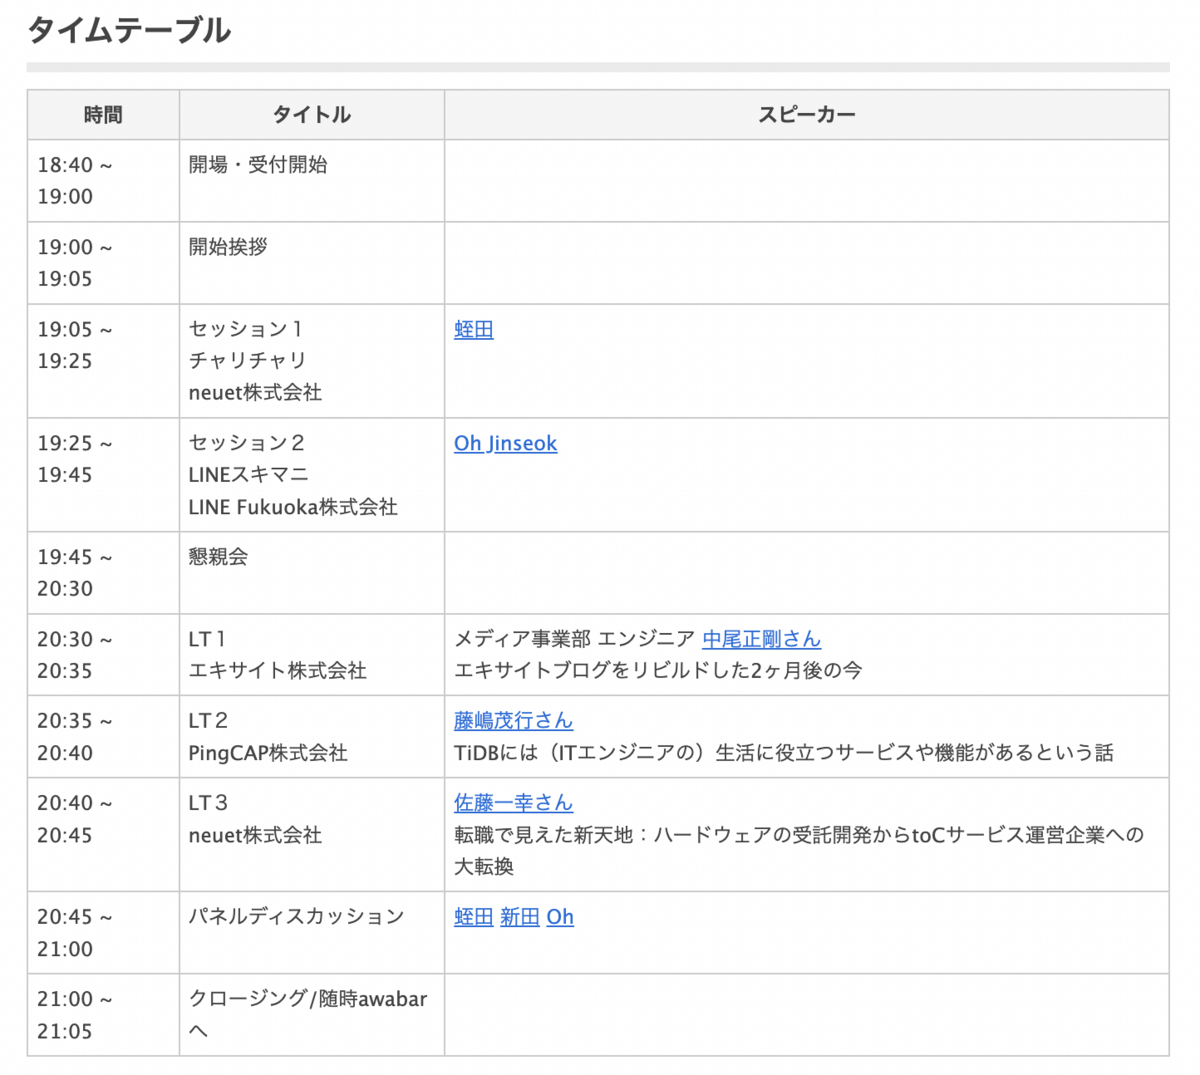1200x1075 pixels.
Task: Select neuet株式会社 in the LT3 row
Action: click(x=255, y=835)
